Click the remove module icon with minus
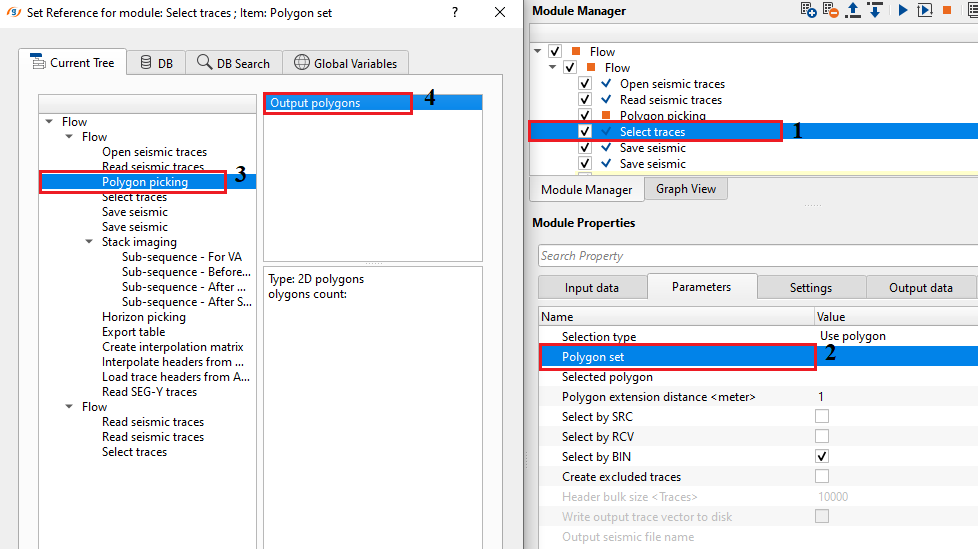Screen dimensions: 978x549 pos(831,10)
